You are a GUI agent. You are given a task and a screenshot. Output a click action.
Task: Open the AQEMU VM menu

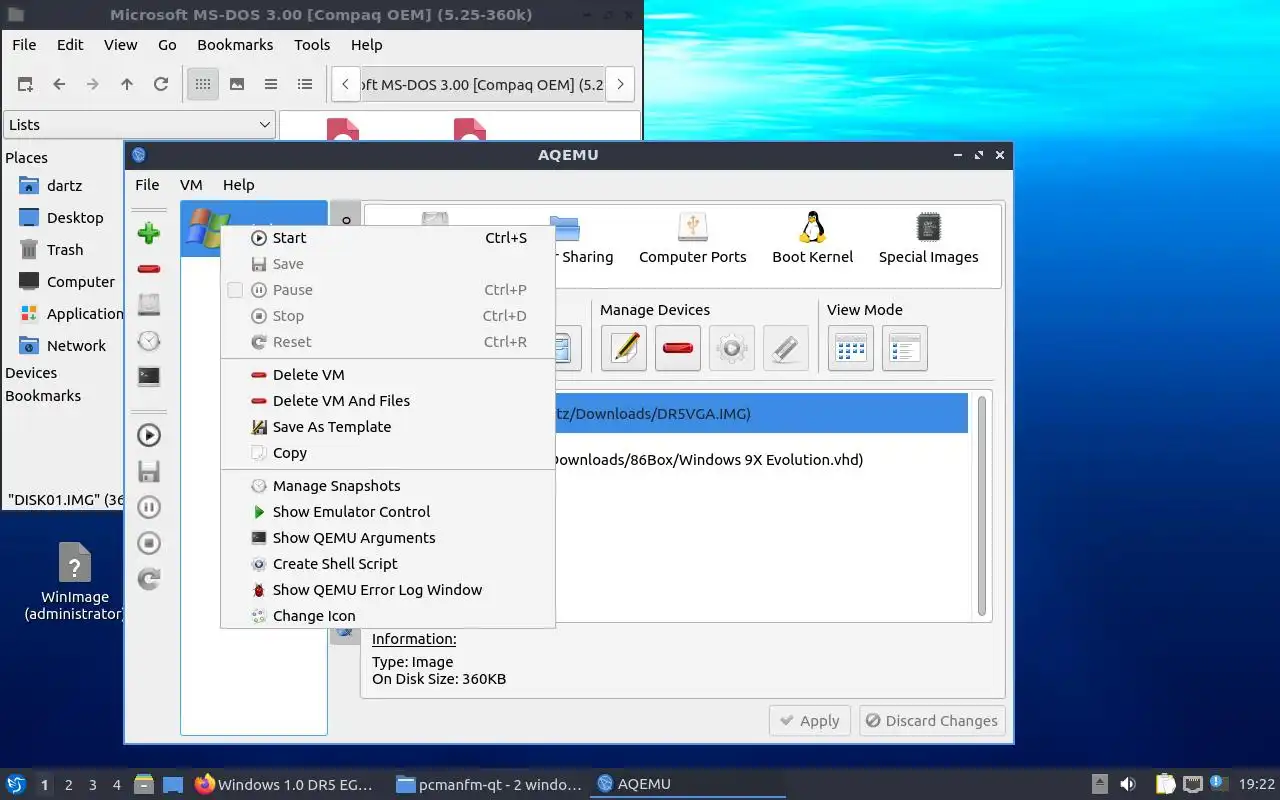[191, 185]
